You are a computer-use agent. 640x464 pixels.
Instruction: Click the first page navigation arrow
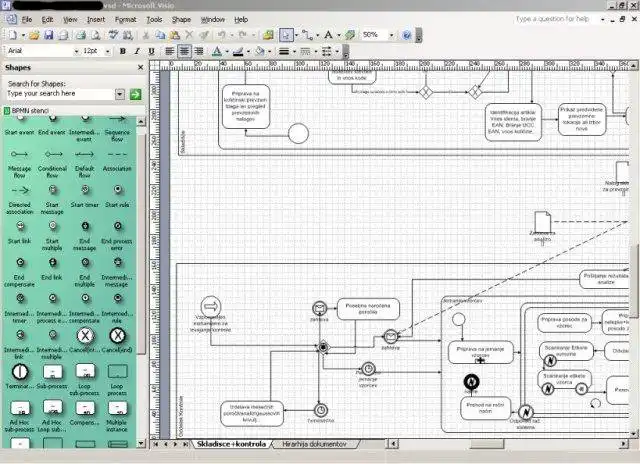click(156, 444)
